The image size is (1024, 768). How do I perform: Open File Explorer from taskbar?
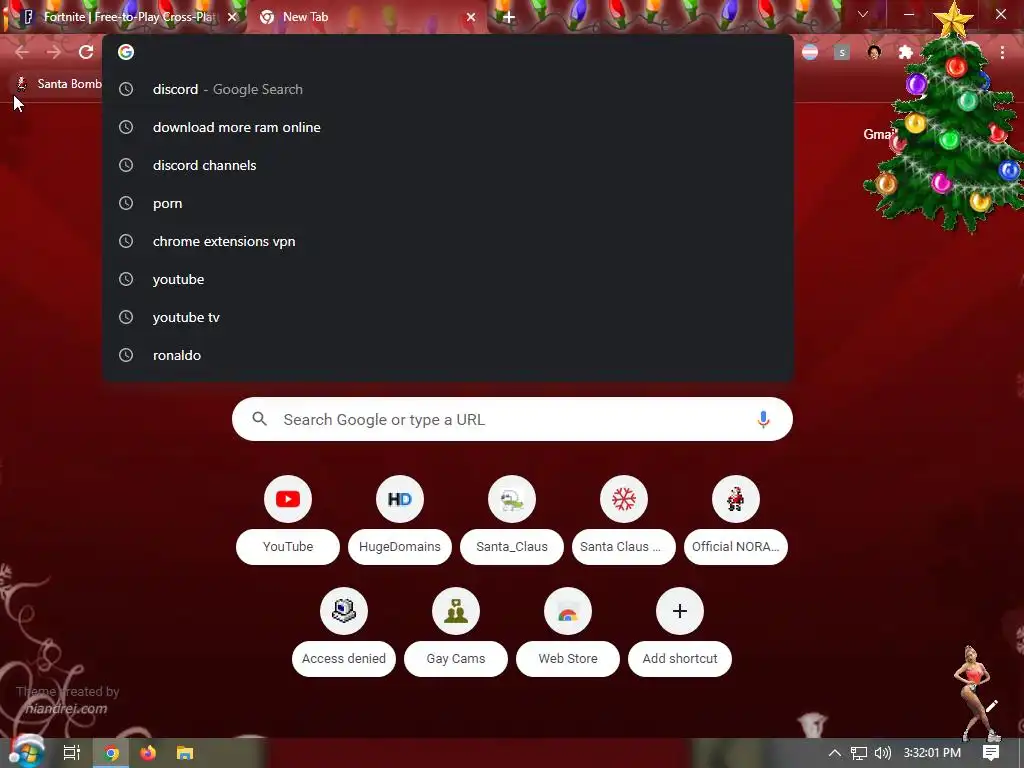(185, 753)
